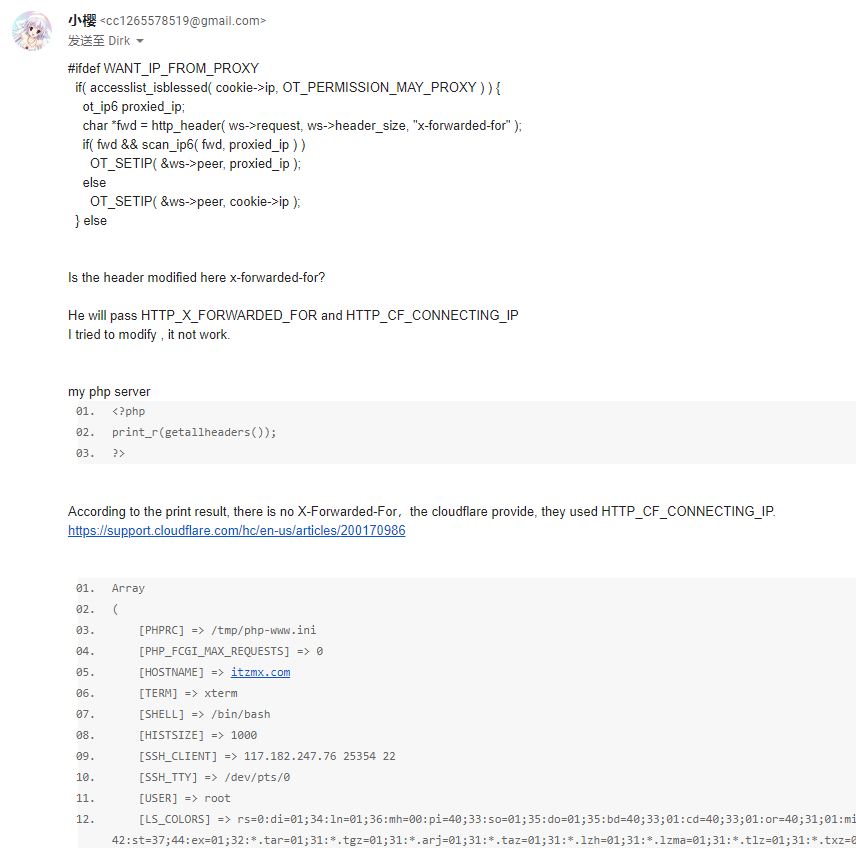Open the Cloudflare support article link

[236, 531]
